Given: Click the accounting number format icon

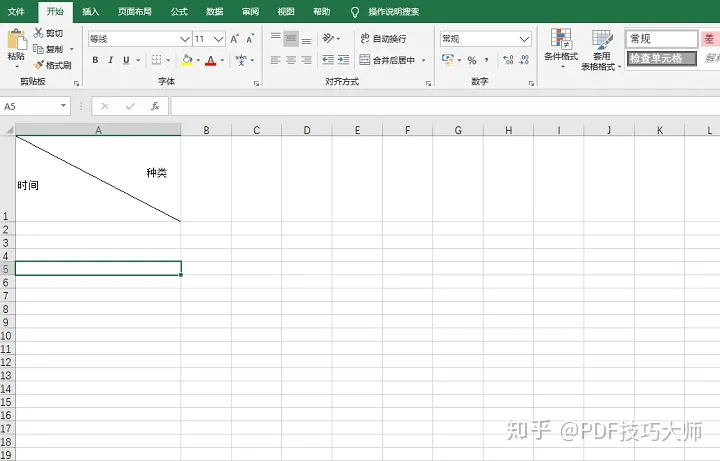Looking at the screenshot, I should click(447, 60).
